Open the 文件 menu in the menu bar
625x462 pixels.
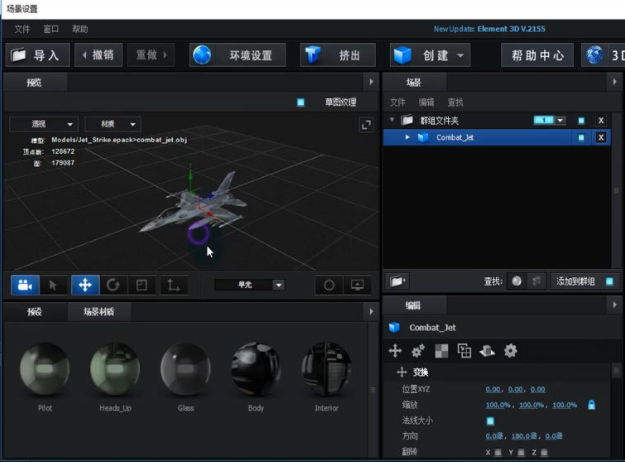coord(22,29)
